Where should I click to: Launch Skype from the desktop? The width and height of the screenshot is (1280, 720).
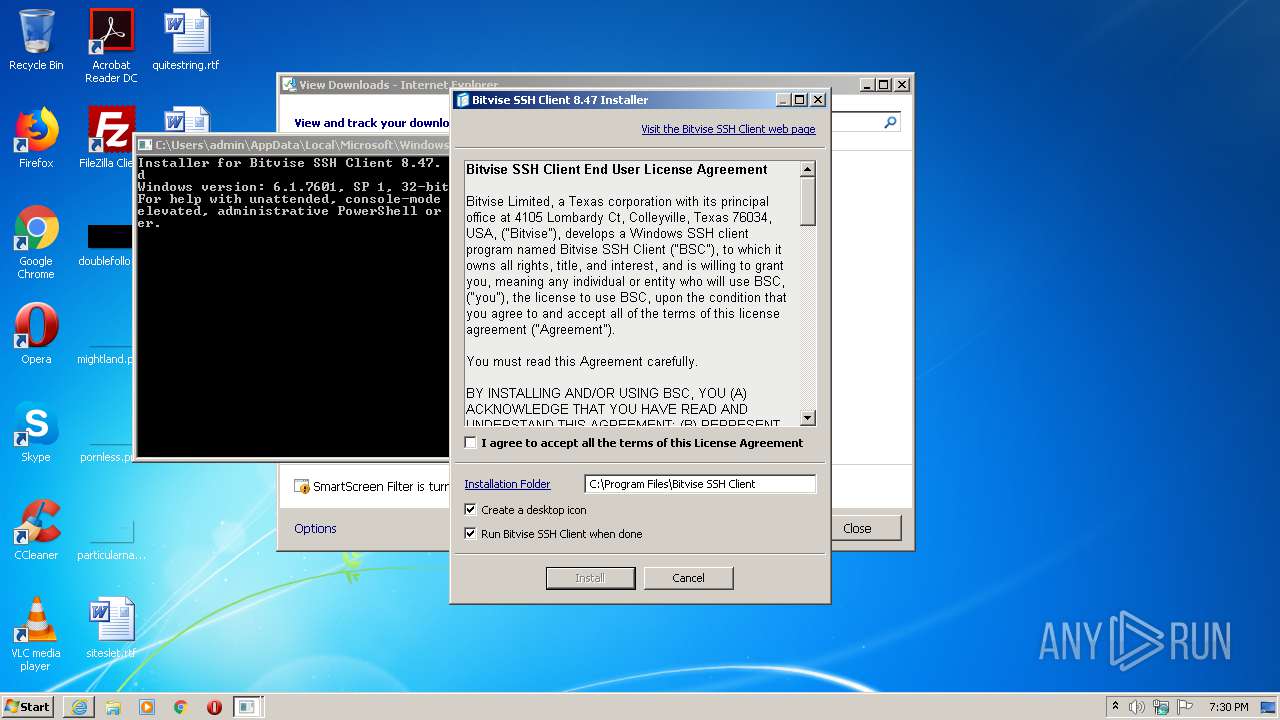(36, 432)
